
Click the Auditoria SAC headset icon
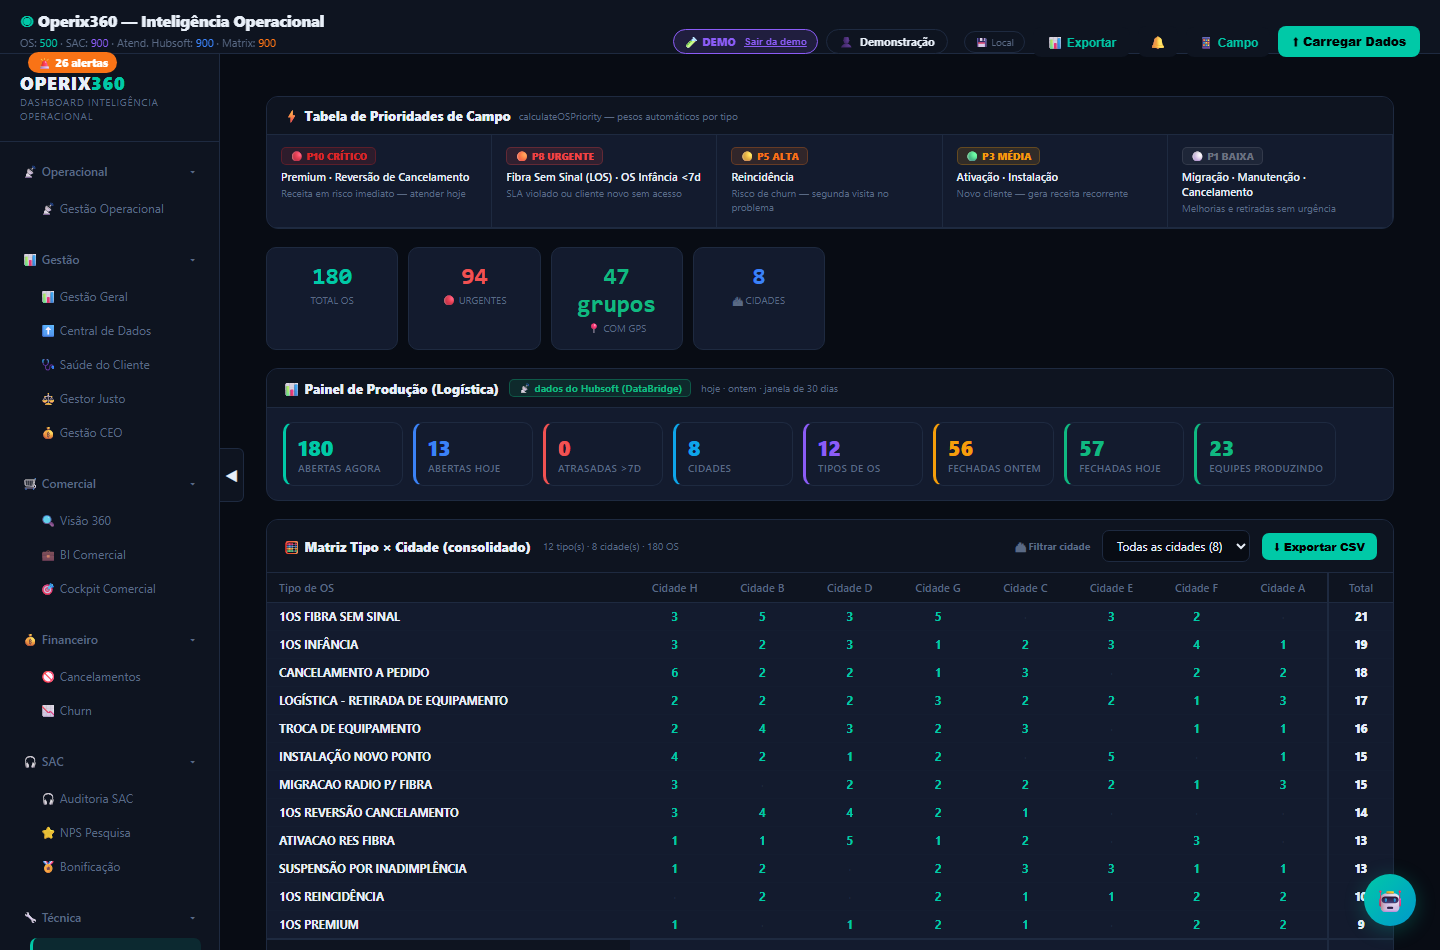(x=48, y=799)
